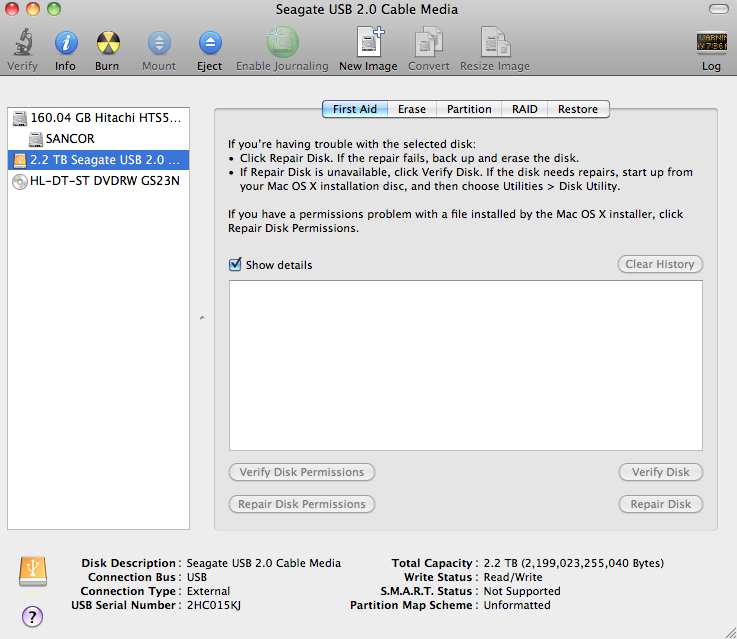This screenshot has height=639, width=737.
Task: Click Disk Description Seagate USB 2.0 Cable Media
Action: (264, 563)
